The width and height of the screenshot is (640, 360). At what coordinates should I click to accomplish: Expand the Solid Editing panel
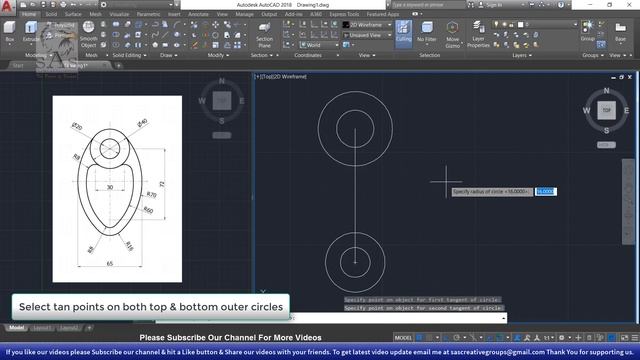(x=129, y=55)
